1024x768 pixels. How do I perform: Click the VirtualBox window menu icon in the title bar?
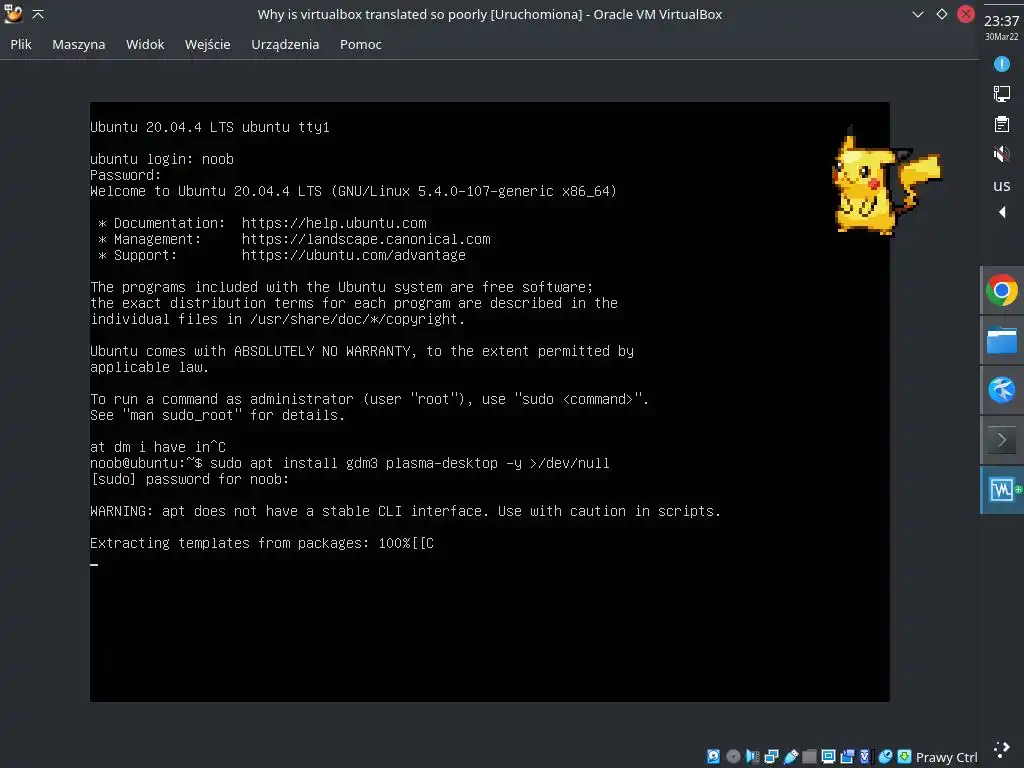[x=13, y=14]
